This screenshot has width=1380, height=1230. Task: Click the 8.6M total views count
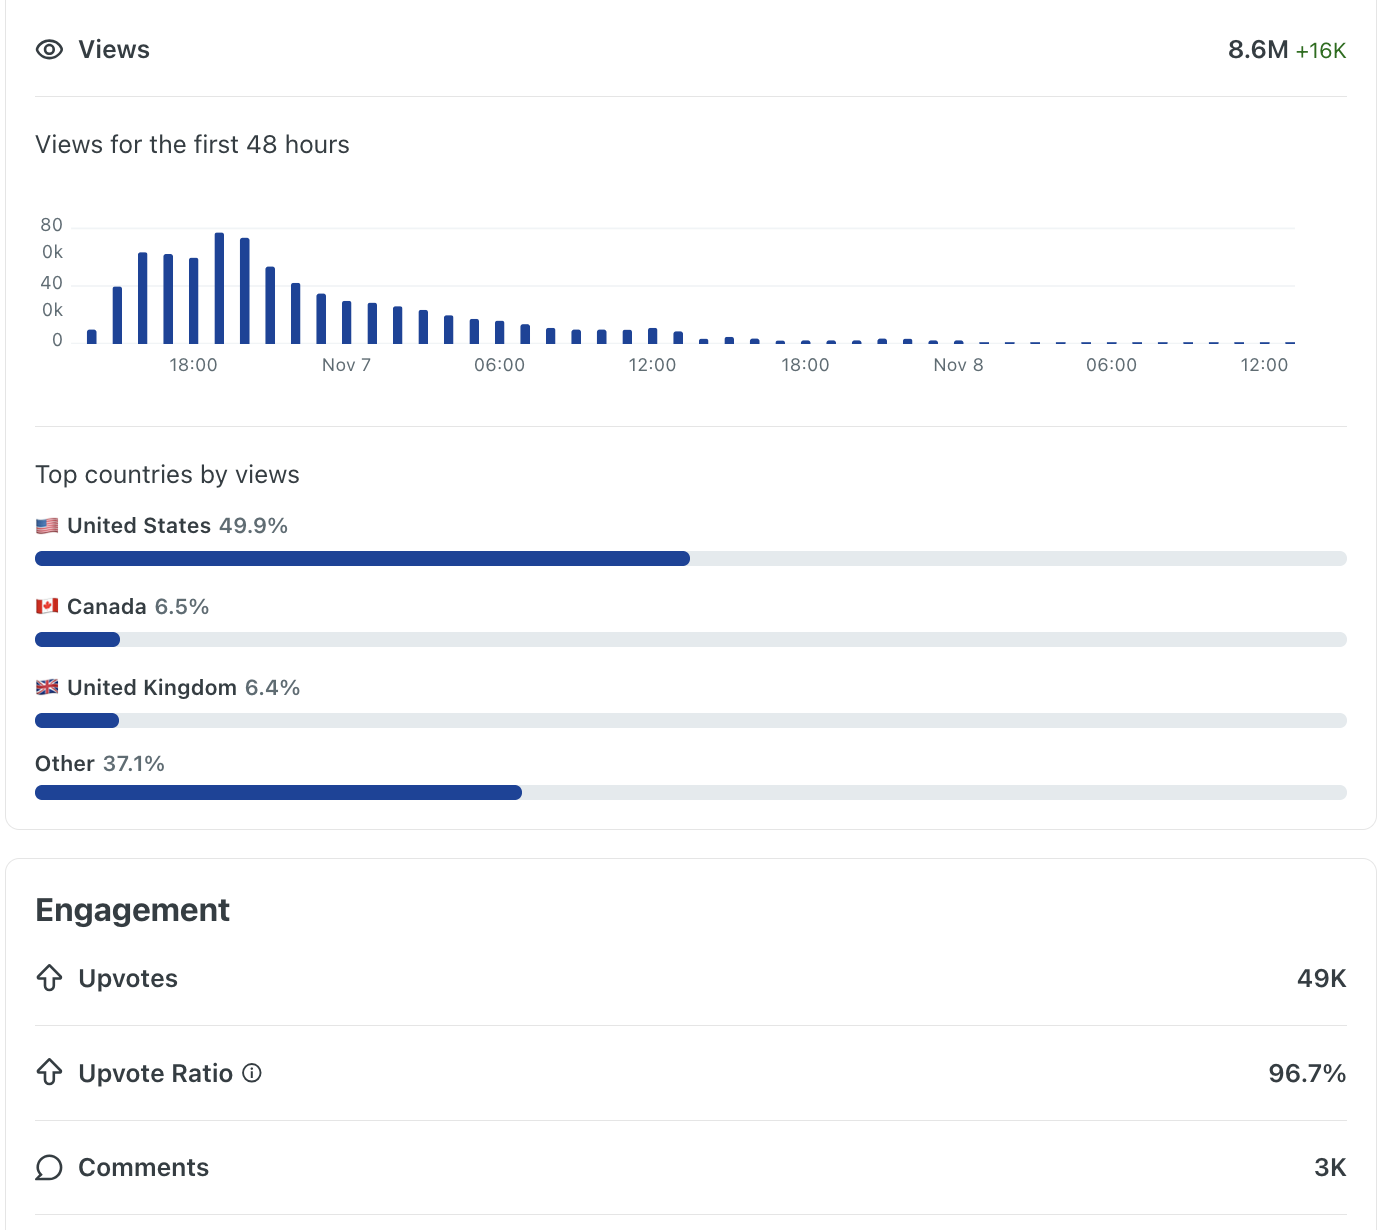[1257, 48]
